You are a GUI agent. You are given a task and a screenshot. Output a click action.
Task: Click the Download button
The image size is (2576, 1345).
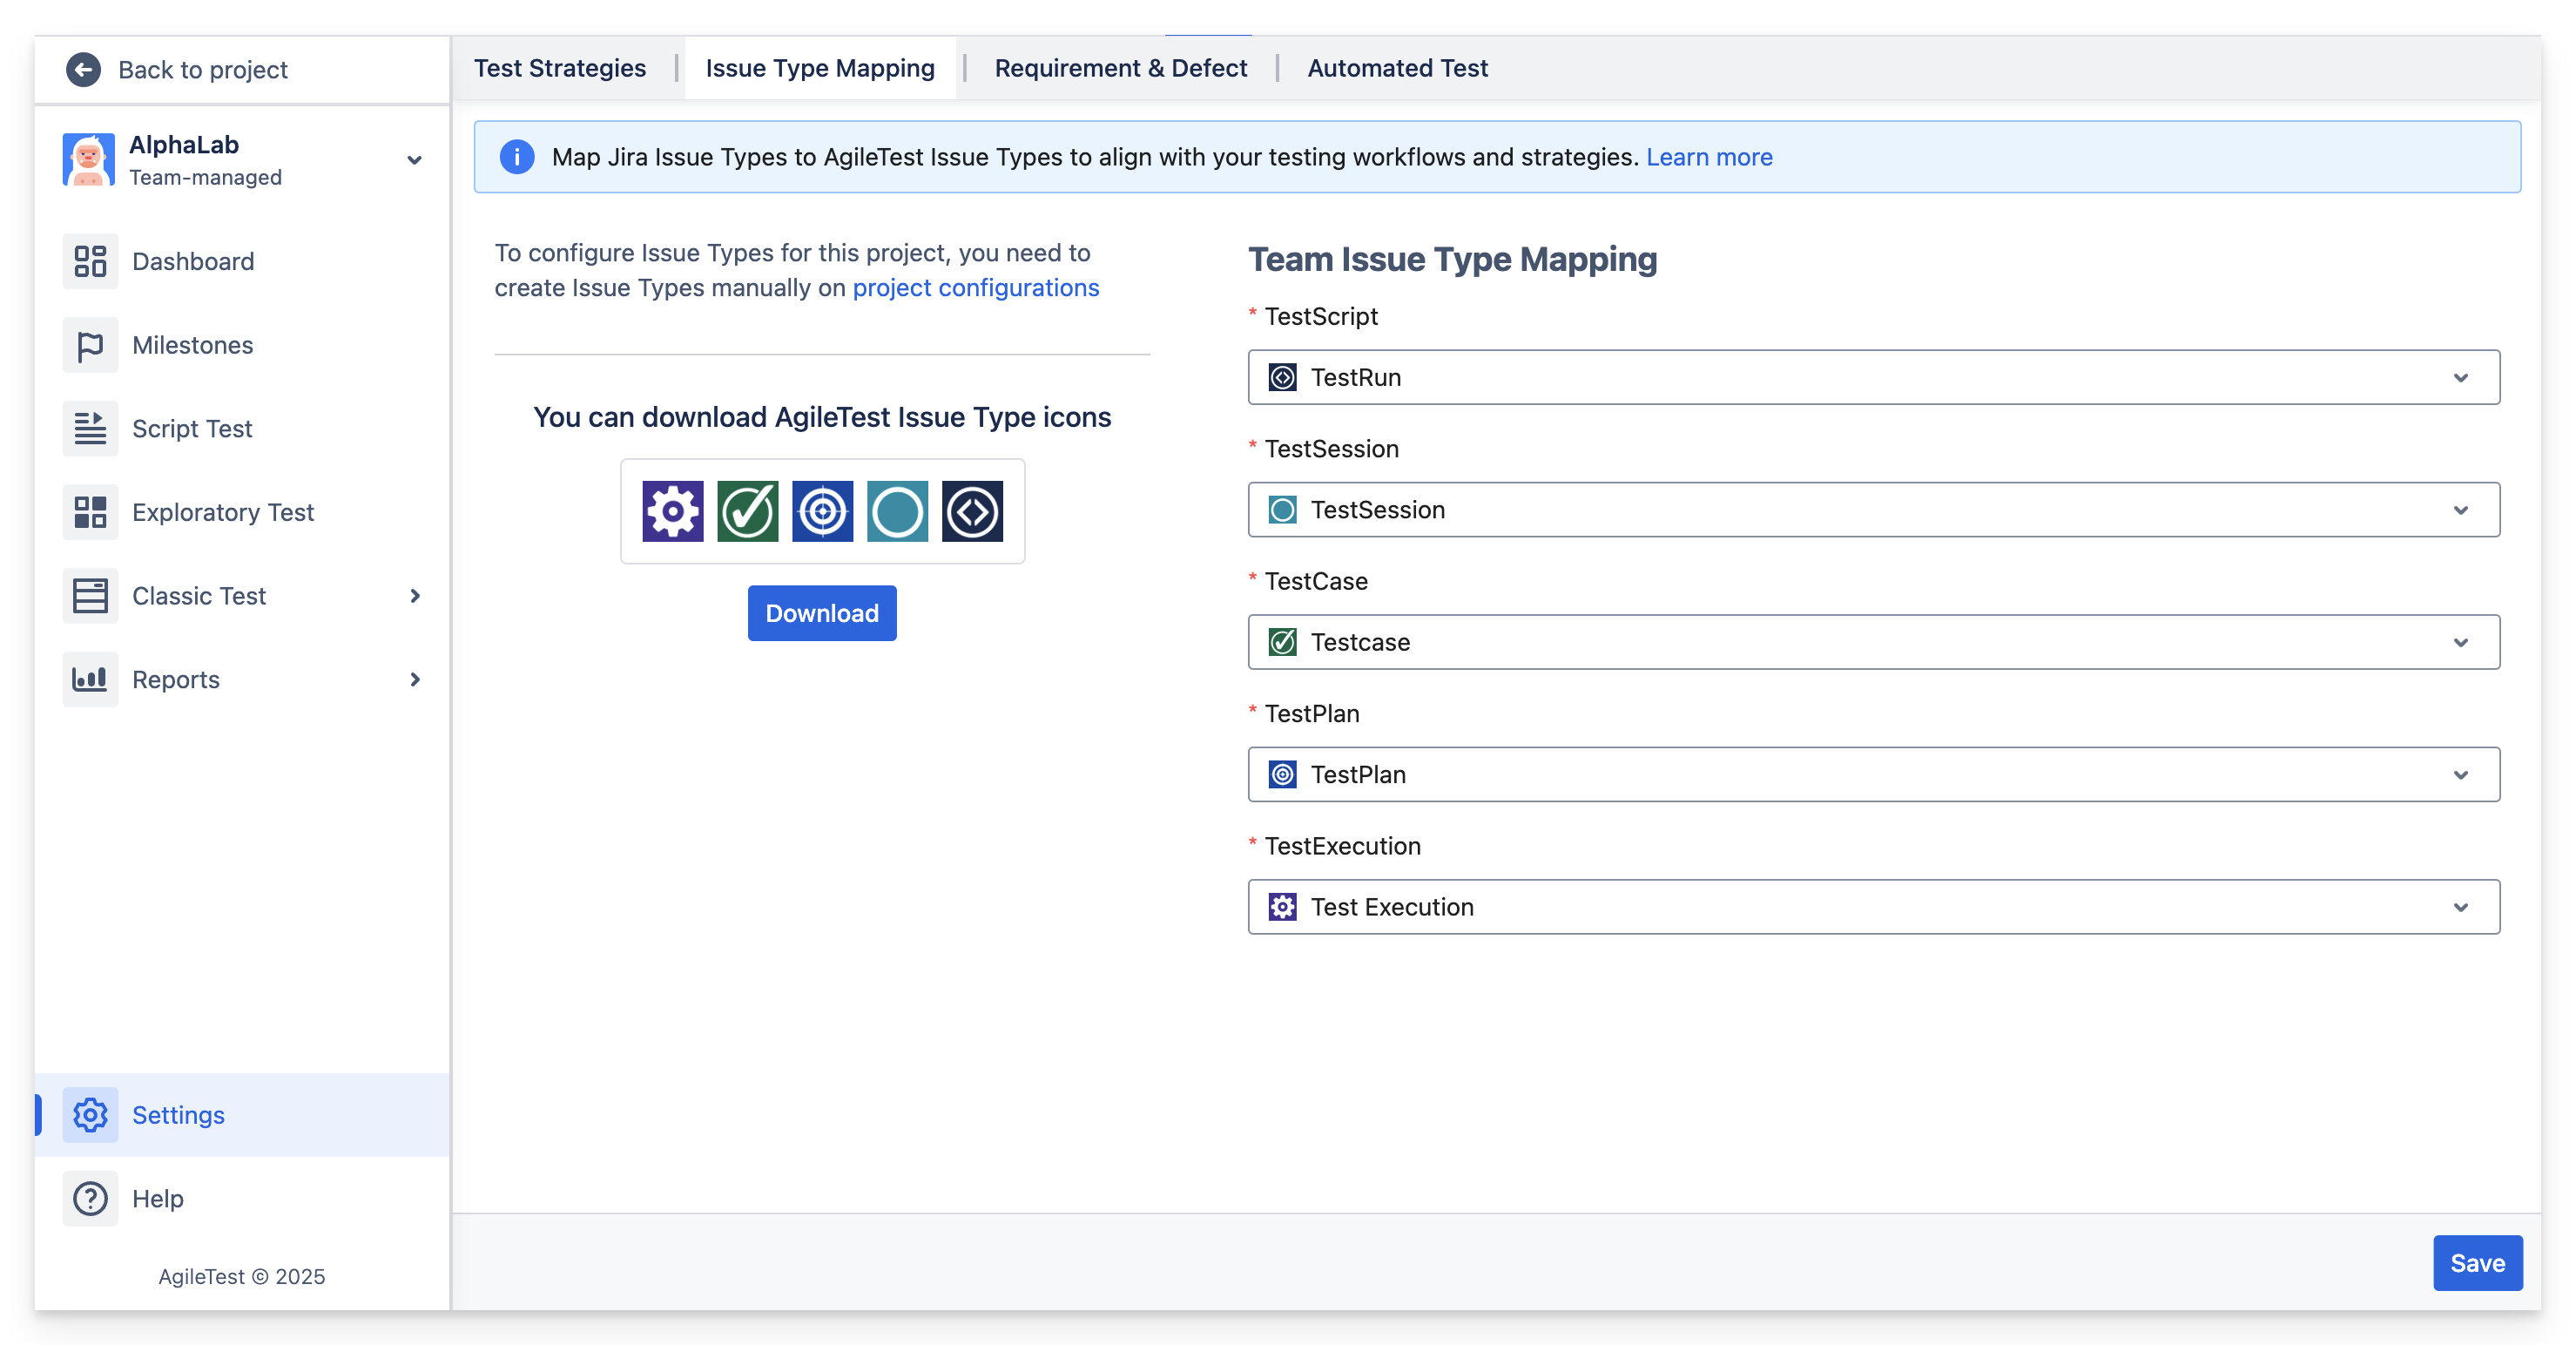(x=822, y=613)
